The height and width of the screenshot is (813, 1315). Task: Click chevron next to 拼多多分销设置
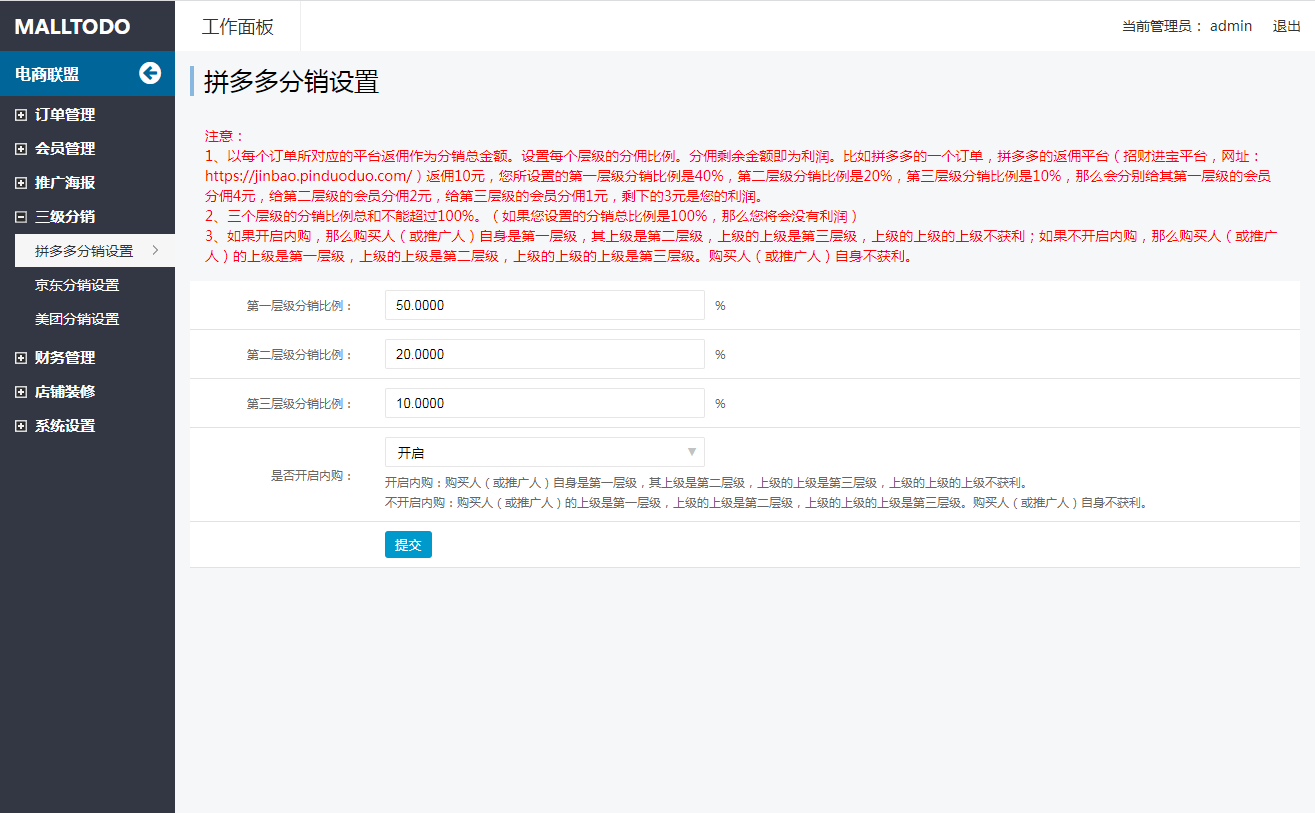click(155, 250)
